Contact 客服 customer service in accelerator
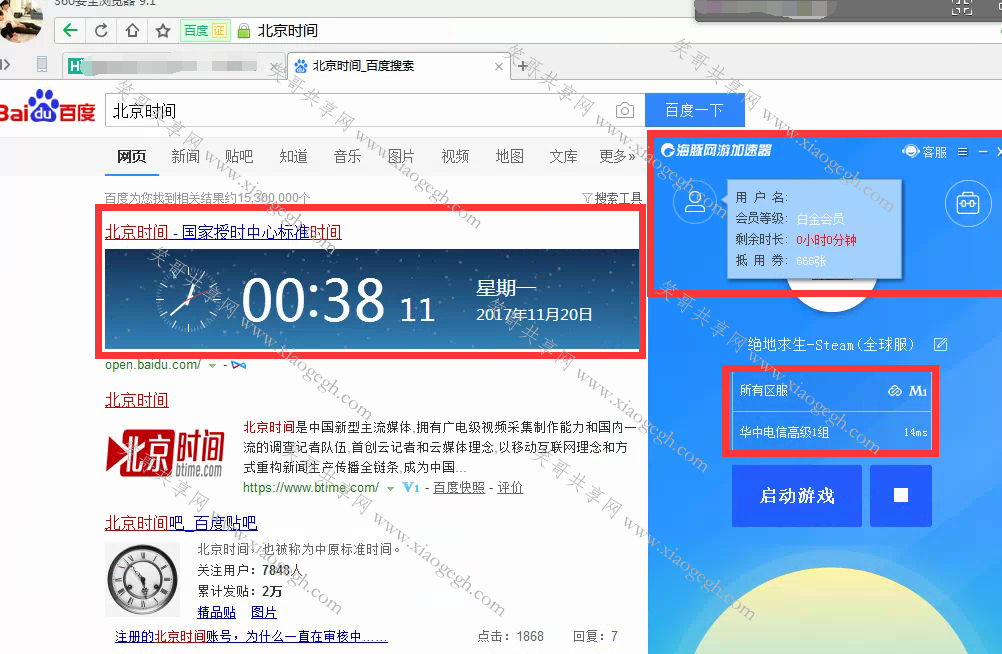The width and height of the screenshot is (1002, 654). pyautogui.click(x=925, y=152)
